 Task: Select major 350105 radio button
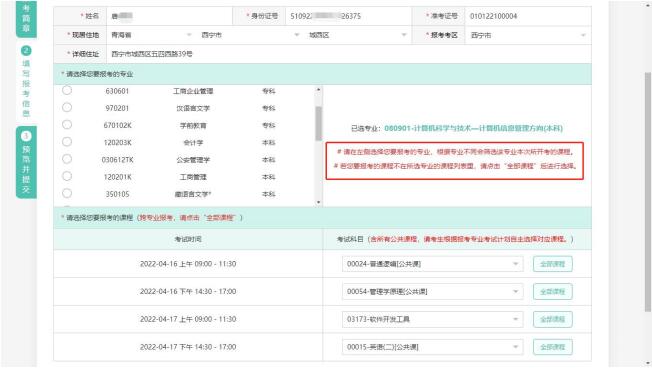tap(67, 194)
